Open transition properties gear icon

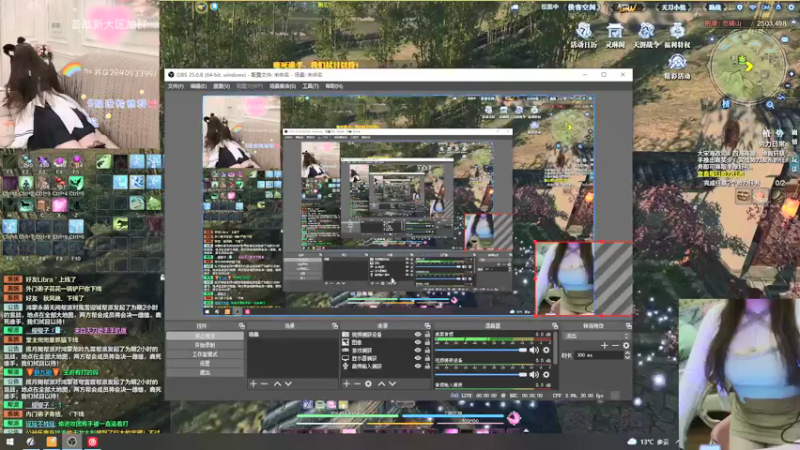[626, 346]
